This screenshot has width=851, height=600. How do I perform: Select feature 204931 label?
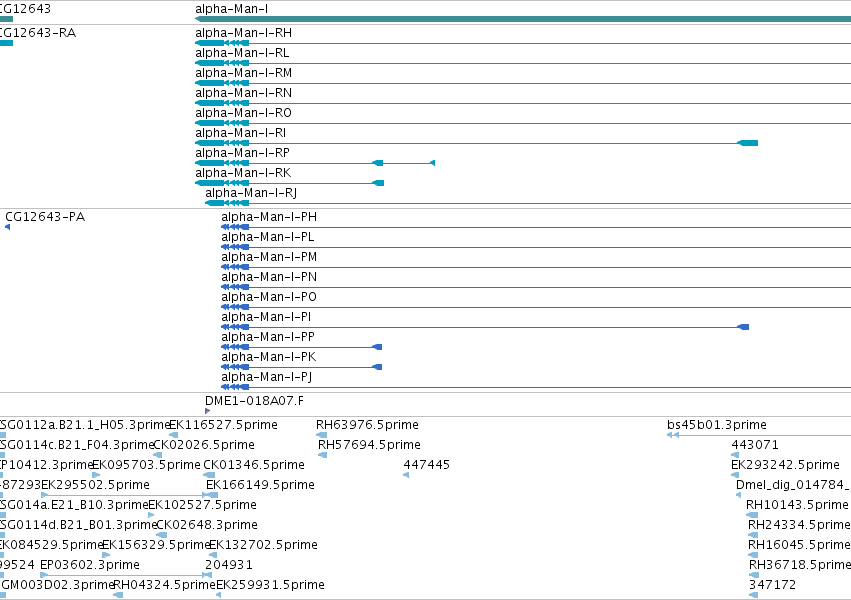pyautogui.click(x=229, y=566)
